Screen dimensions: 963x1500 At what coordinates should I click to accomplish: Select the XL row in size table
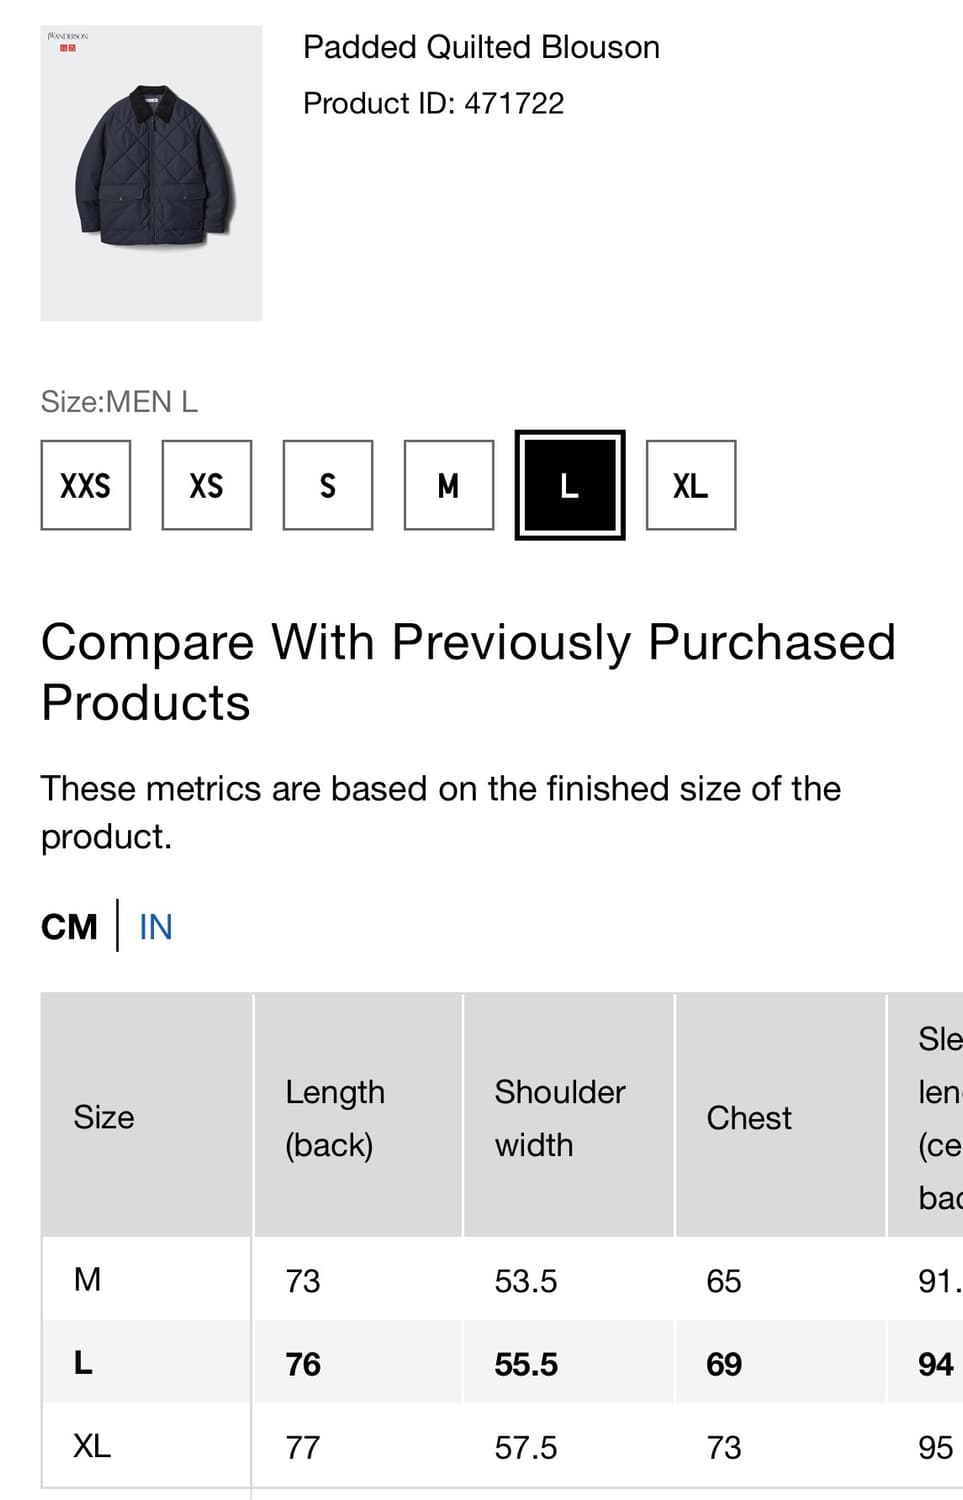(92, 1446)
